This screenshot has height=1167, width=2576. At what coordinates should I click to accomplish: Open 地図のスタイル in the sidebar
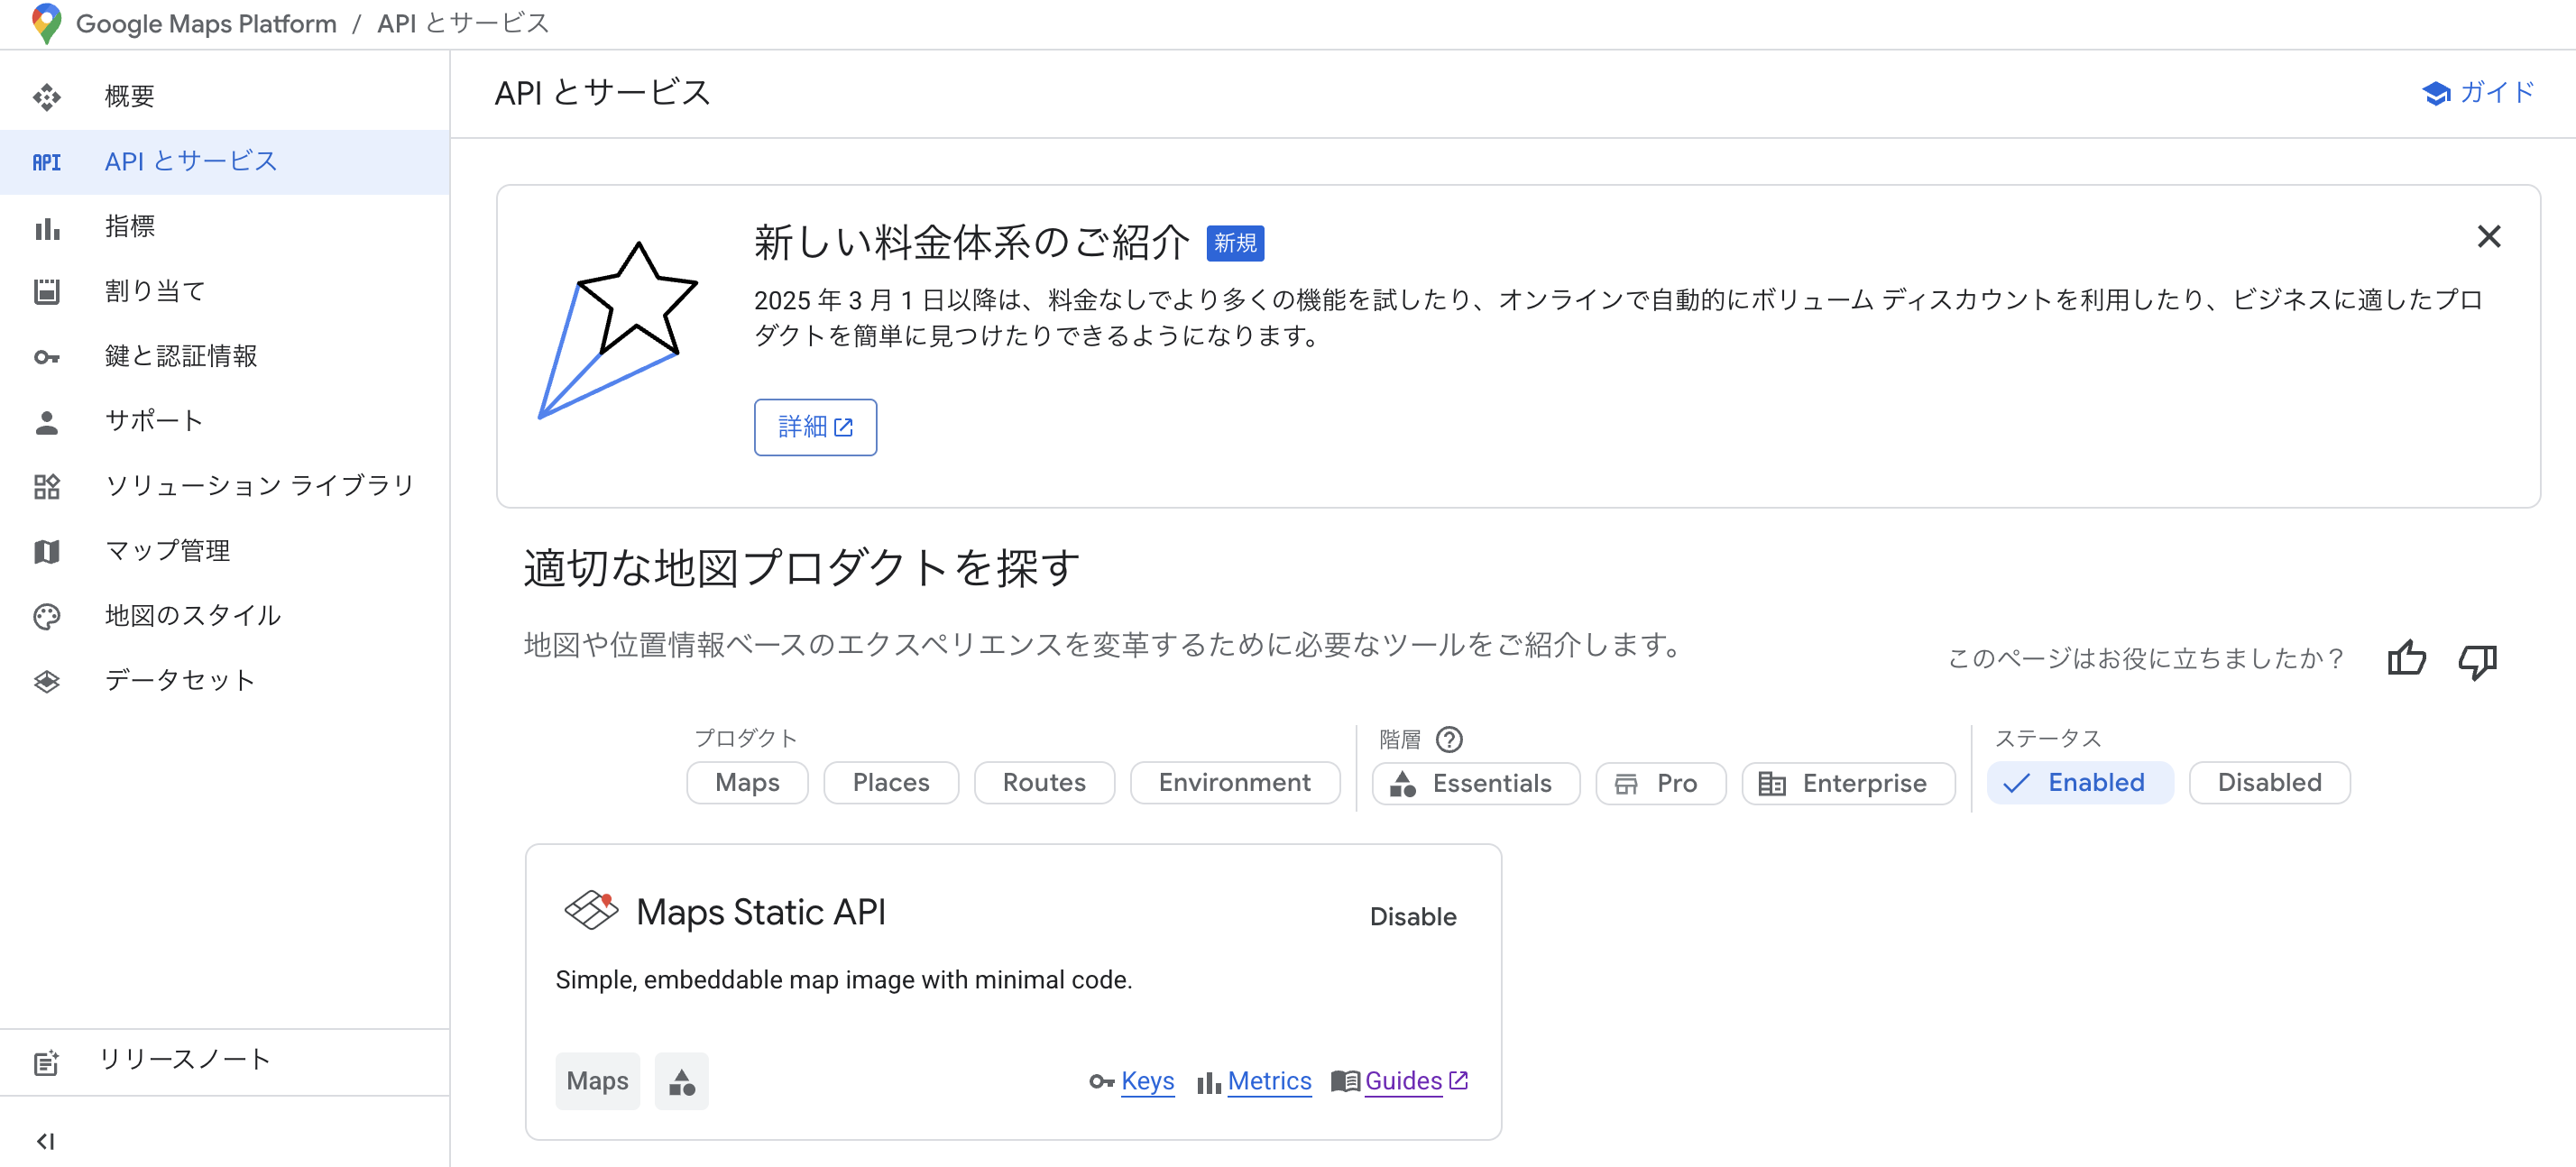tap(192, 615)
